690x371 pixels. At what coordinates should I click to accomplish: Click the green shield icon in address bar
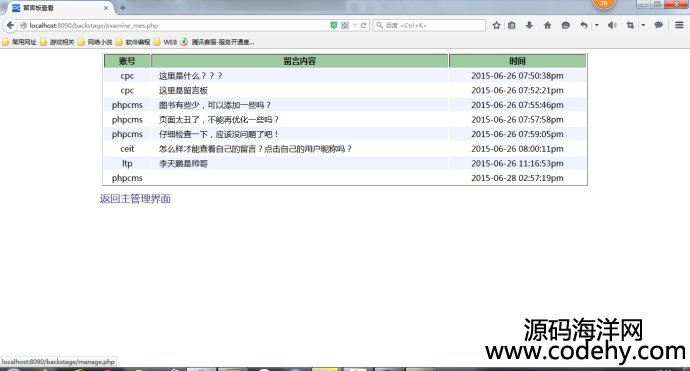click(x=334, y=25)
